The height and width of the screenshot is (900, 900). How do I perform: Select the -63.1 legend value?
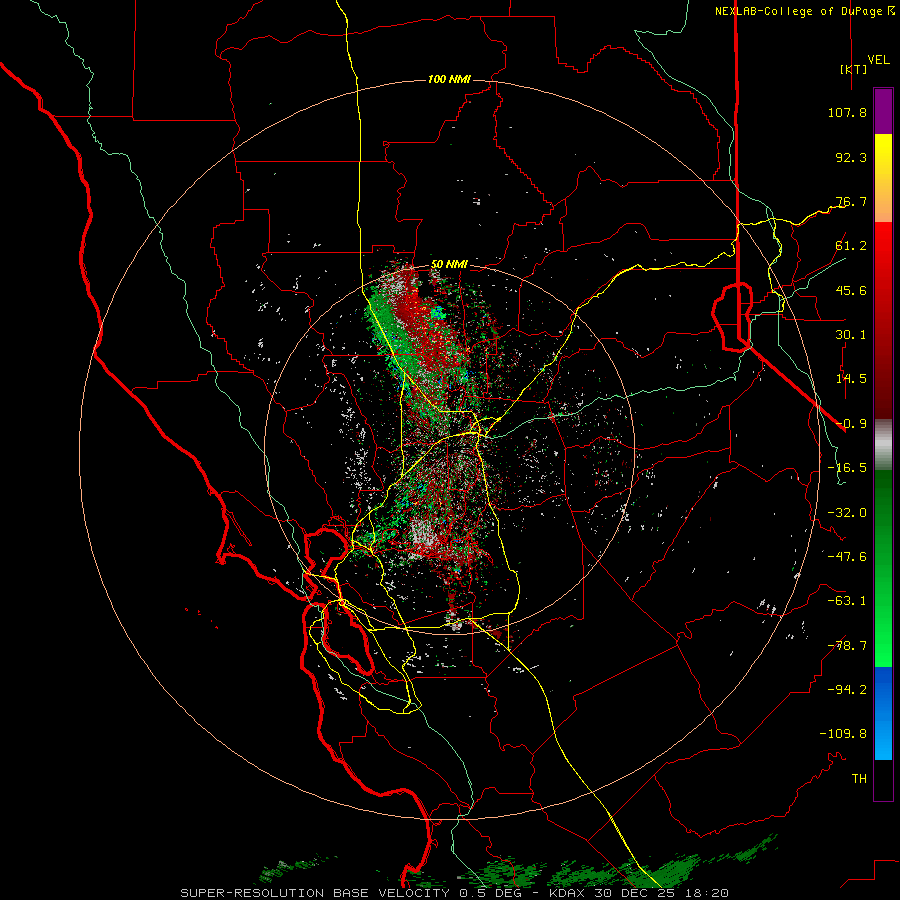(x=847, y=601)
